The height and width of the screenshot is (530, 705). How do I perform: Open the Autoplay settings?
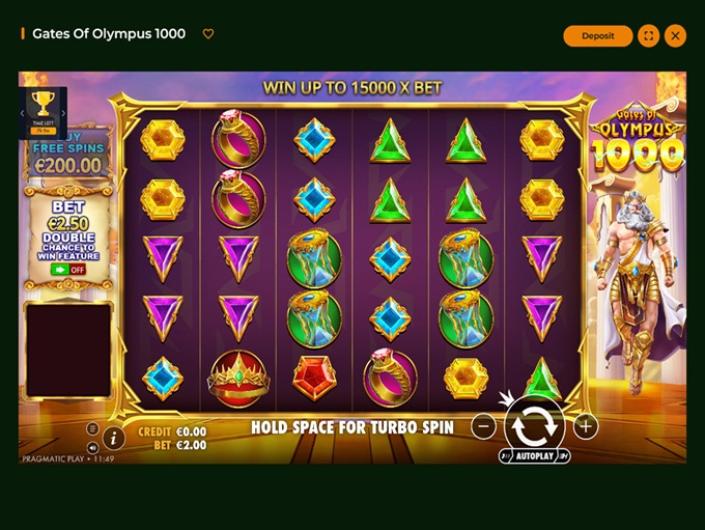click(535, 456)
